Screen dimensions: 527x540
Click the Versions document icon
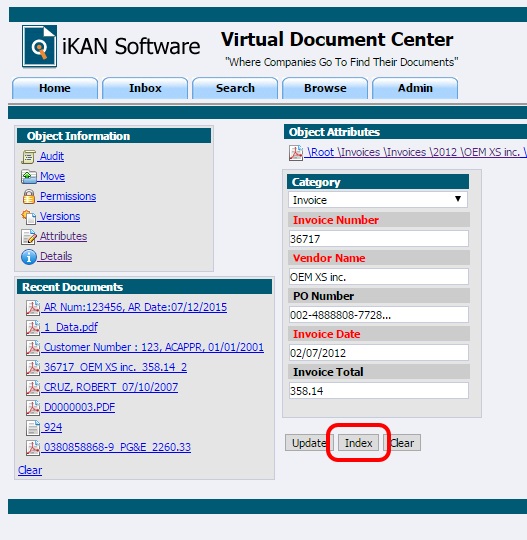(x=29, y=217)
